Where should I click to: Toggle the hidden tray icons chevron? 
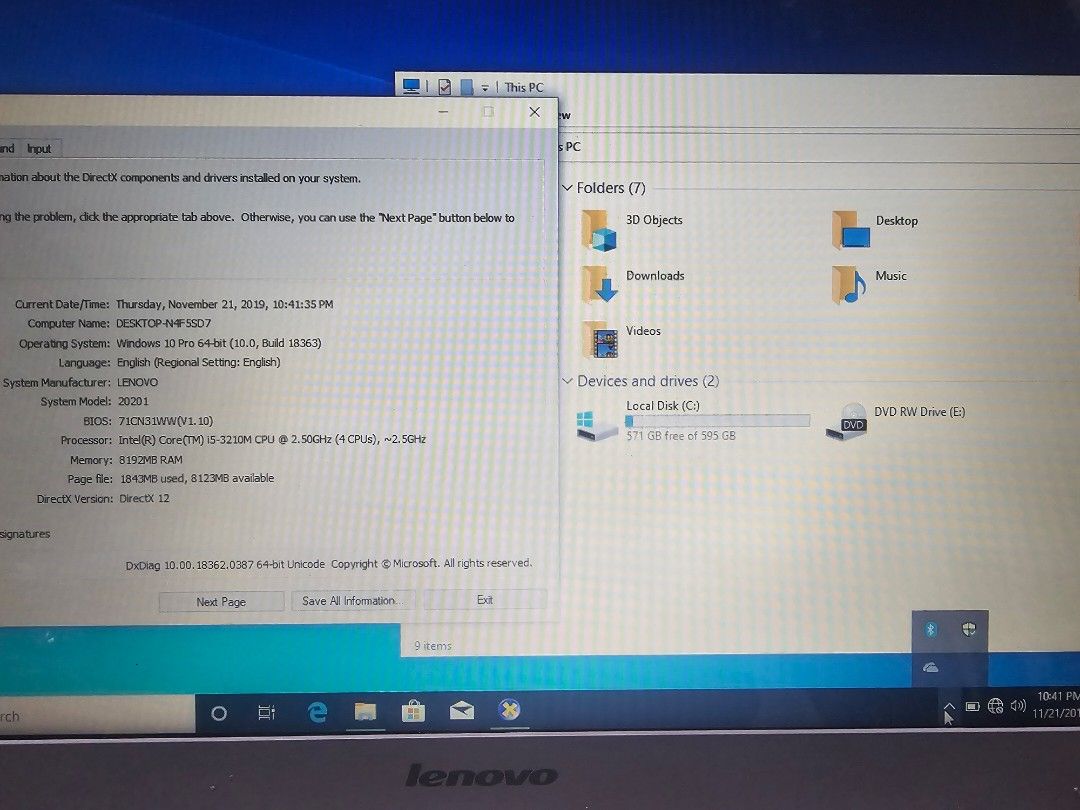click(x=949, y=707)
